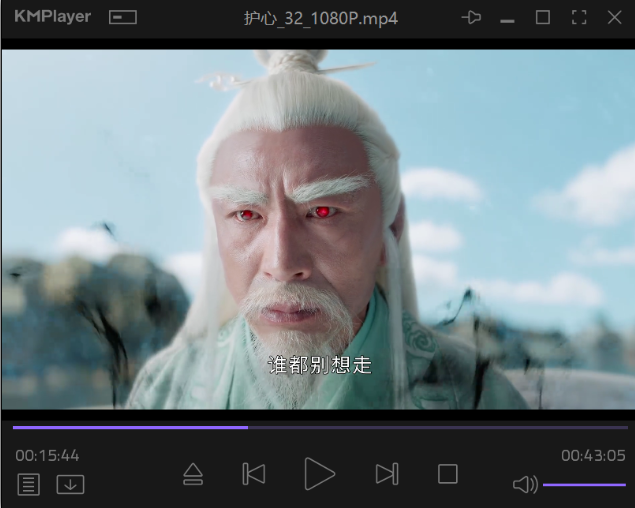Minimize the KMPlayer window
The image size is (635, 508).
click(507, 18)
